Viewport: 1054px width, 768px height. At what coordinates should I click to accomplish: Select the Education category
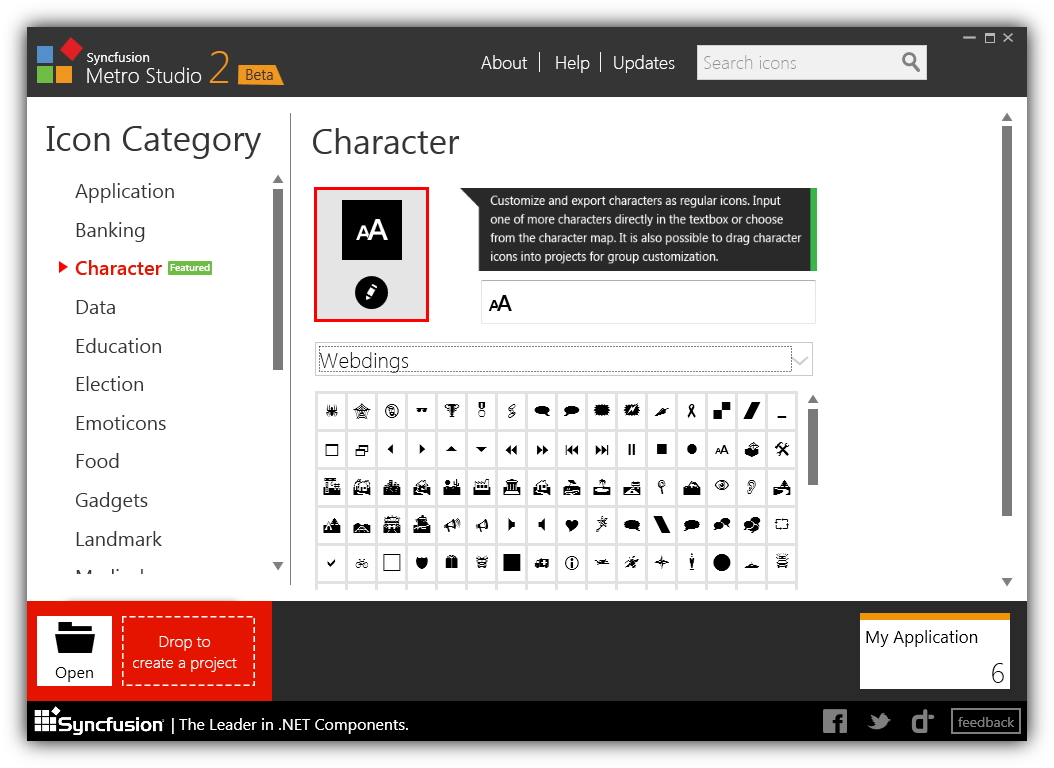(x=118, y=346)
